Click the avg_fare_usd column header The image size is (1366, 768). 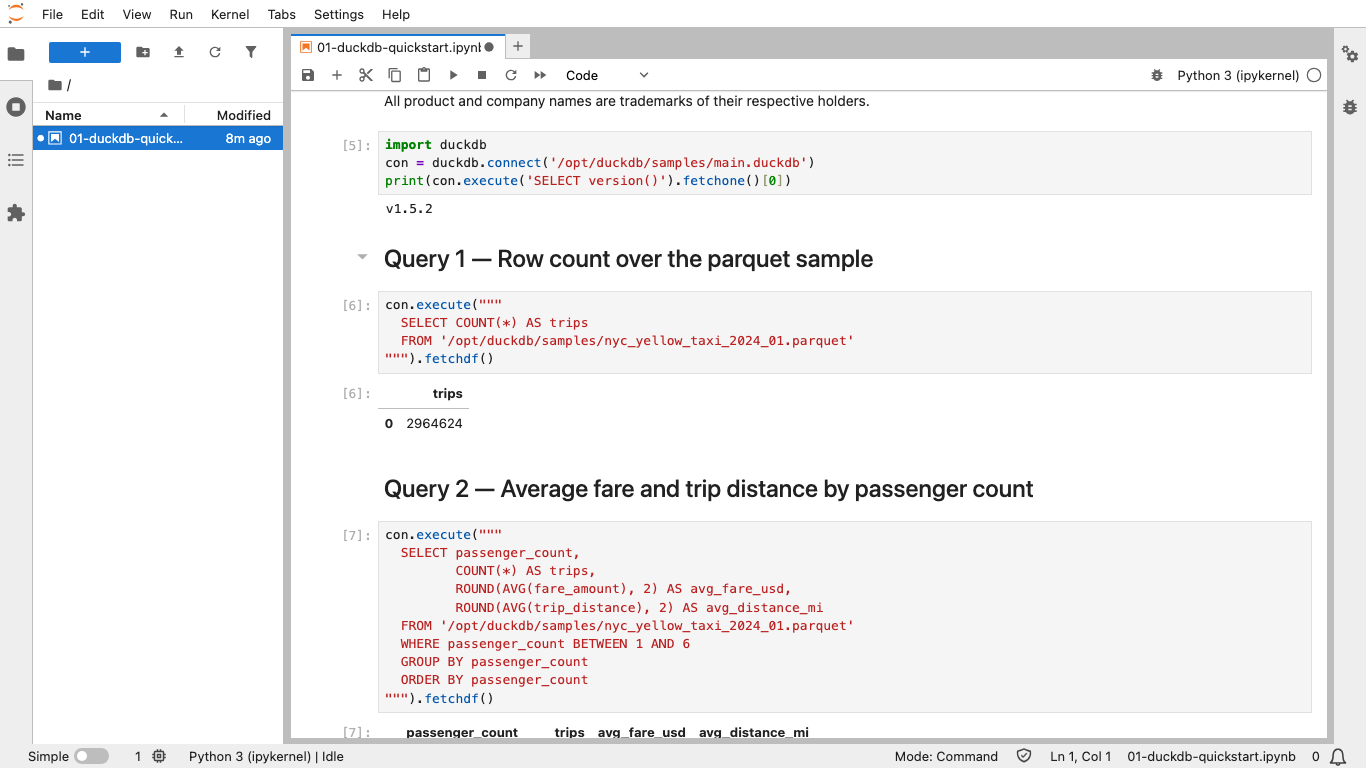tap(642, 733)
